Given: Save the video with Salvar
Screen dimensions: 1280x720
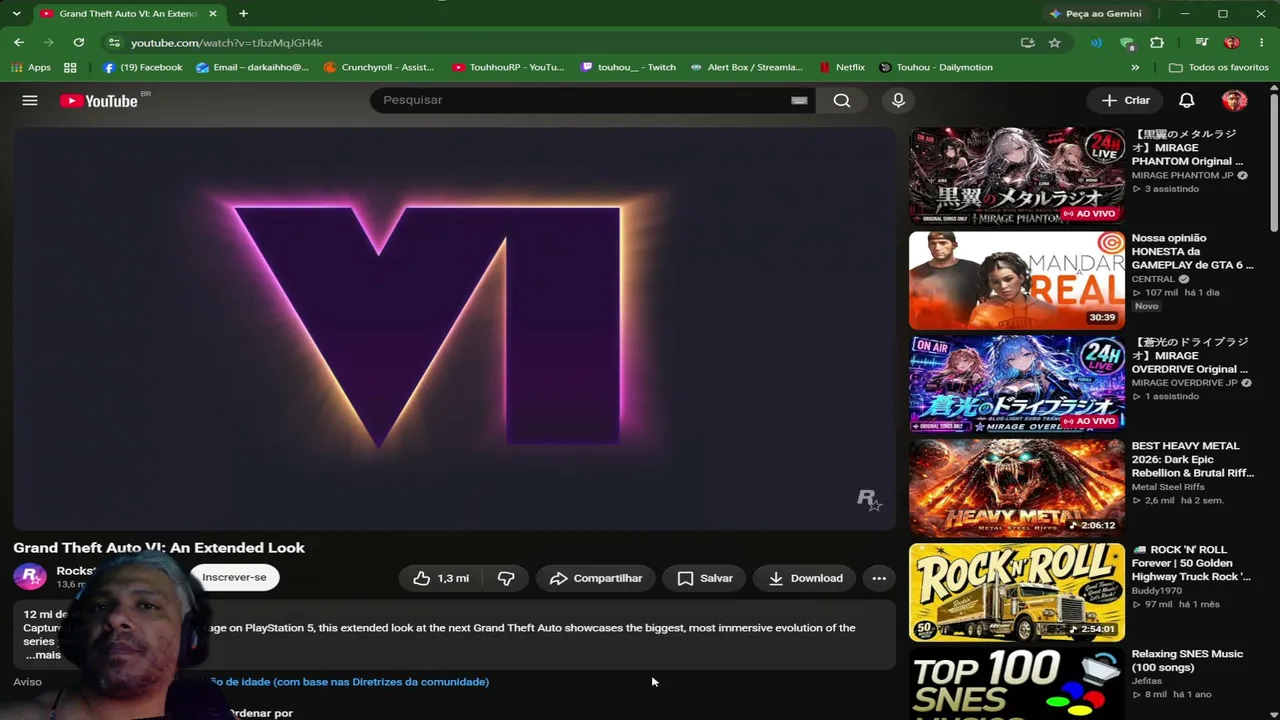Looking at the screenshot, I should point(705,578).
